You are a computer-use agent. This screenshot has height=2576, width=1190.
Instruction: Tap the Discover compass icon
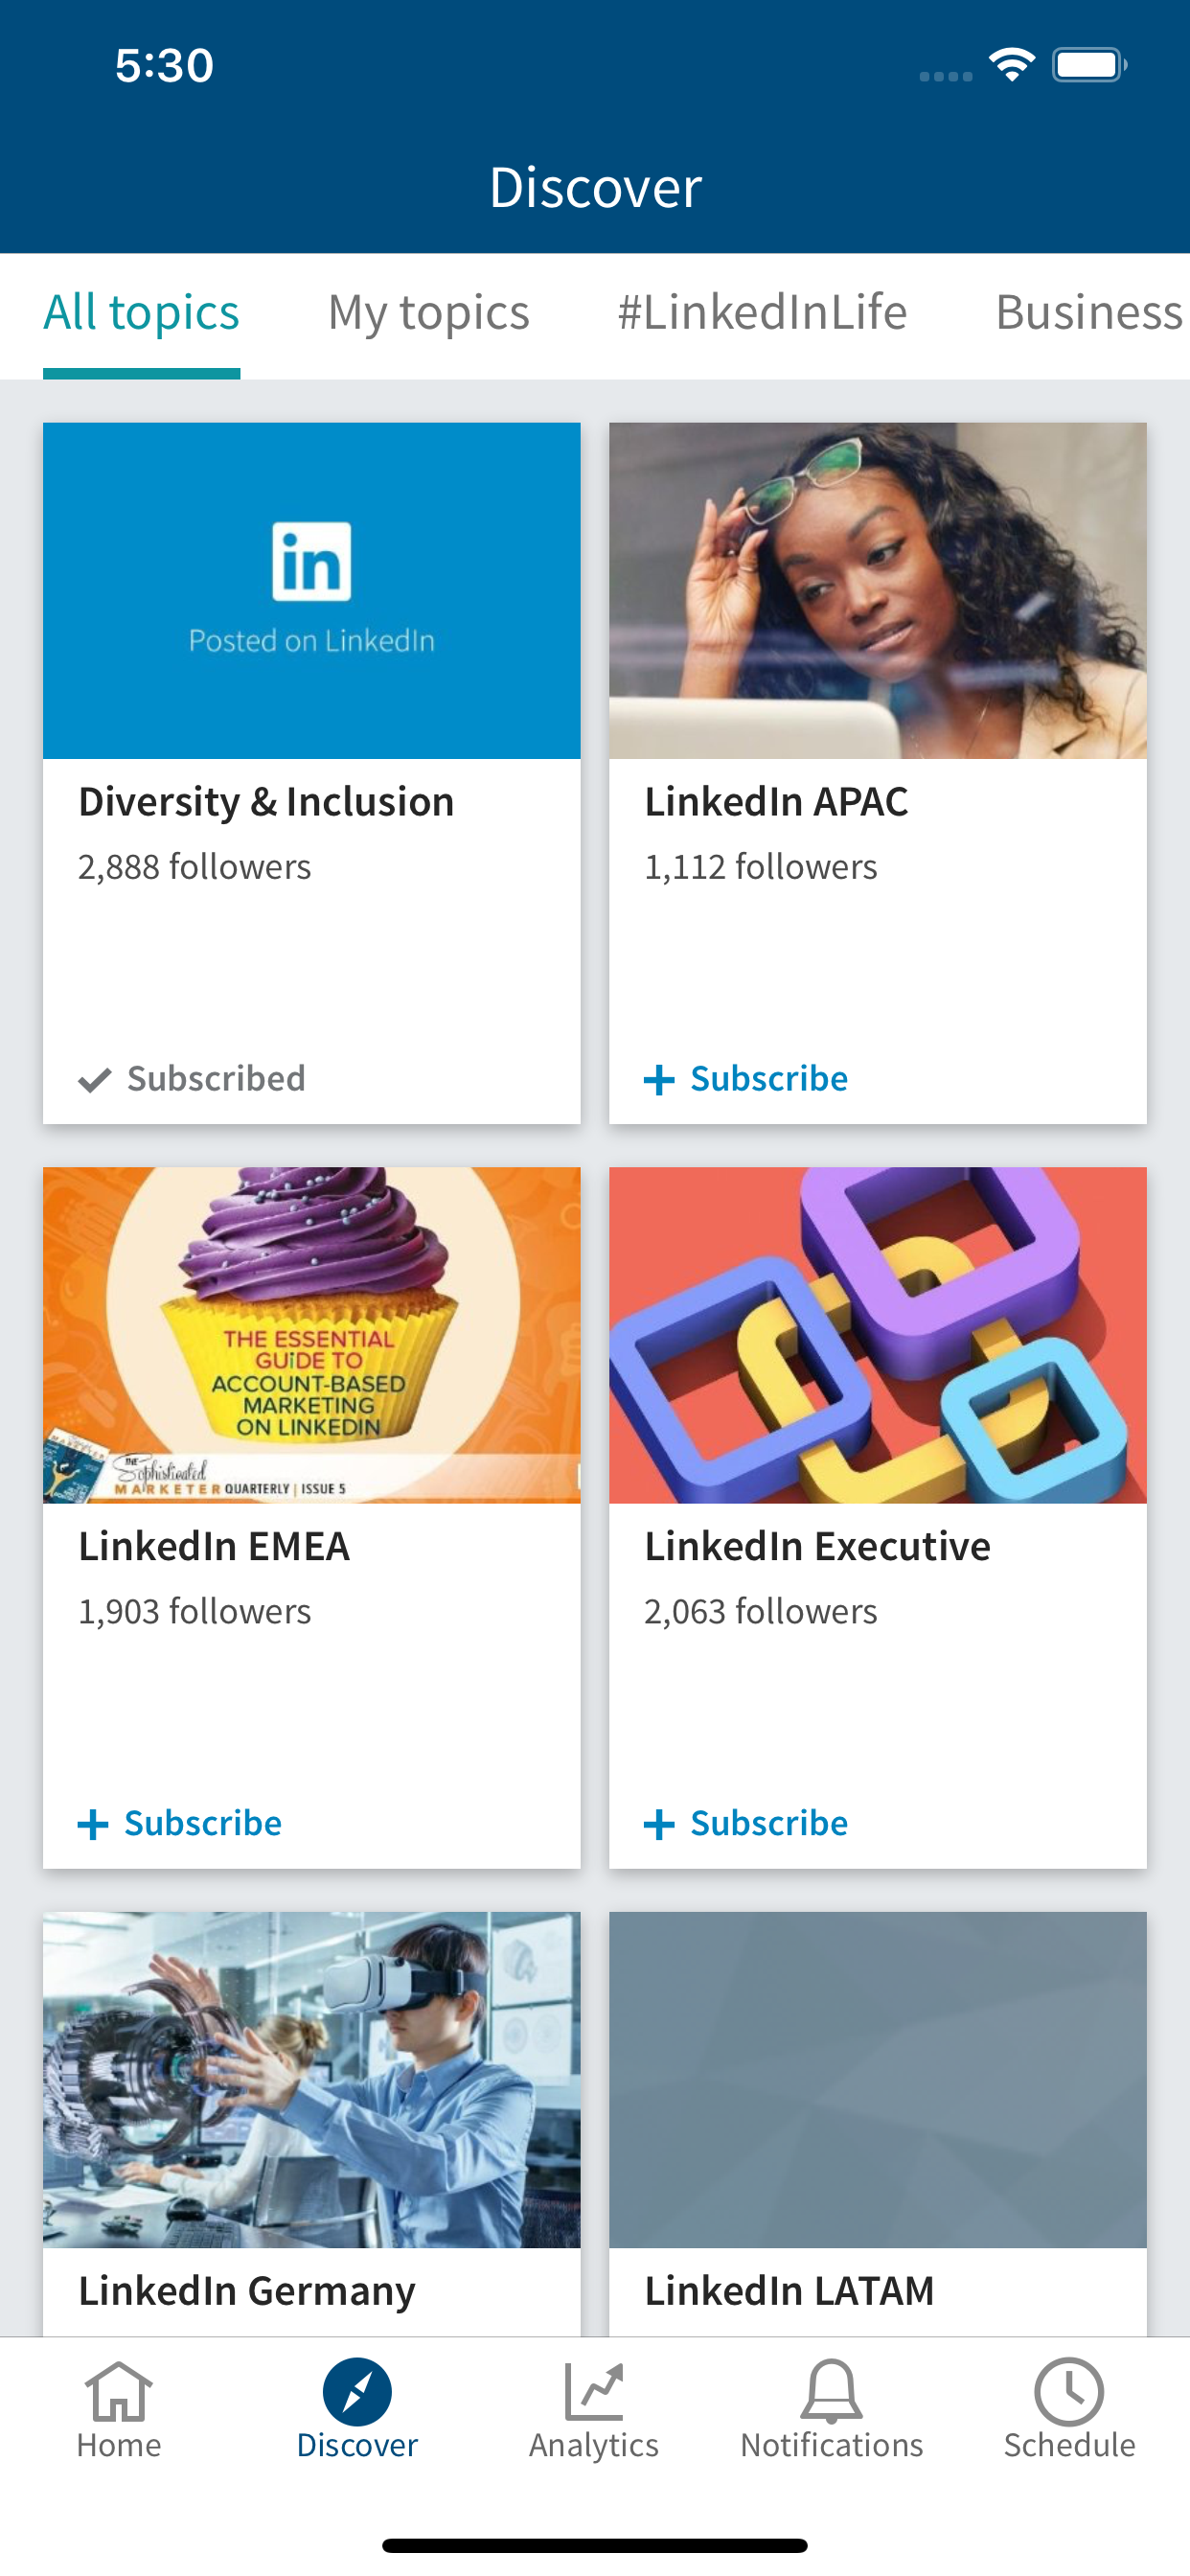click(x=357, y=2391)
